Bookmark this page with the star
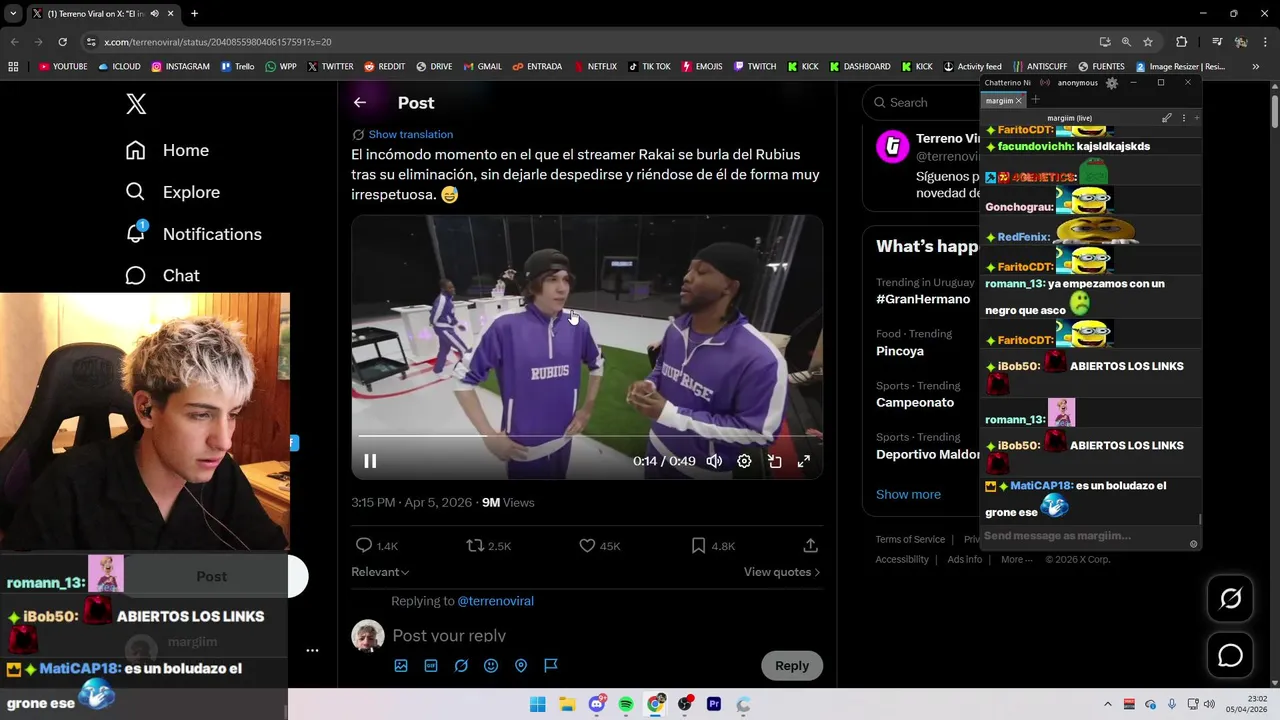Screen dimensions: 1280x720 click(x=1148, y=42)
